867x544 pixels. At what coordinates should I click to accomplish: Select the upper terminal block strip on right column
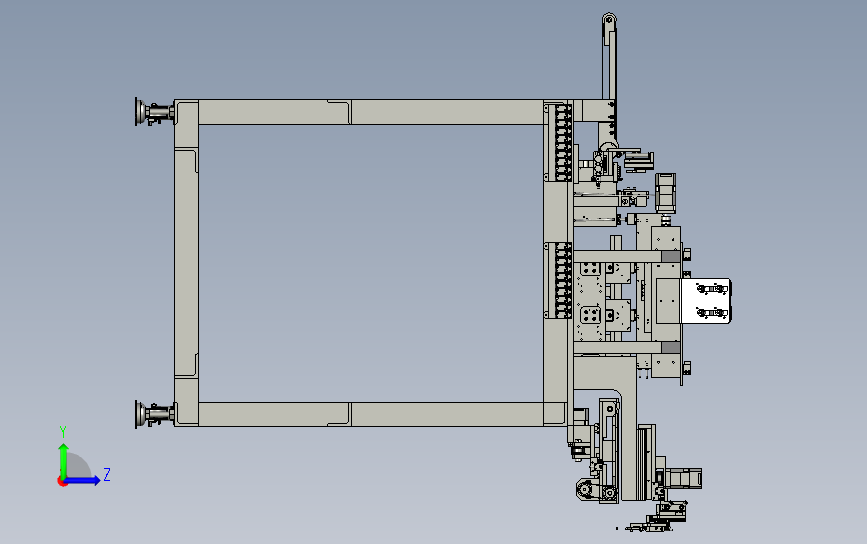point(558,142)
